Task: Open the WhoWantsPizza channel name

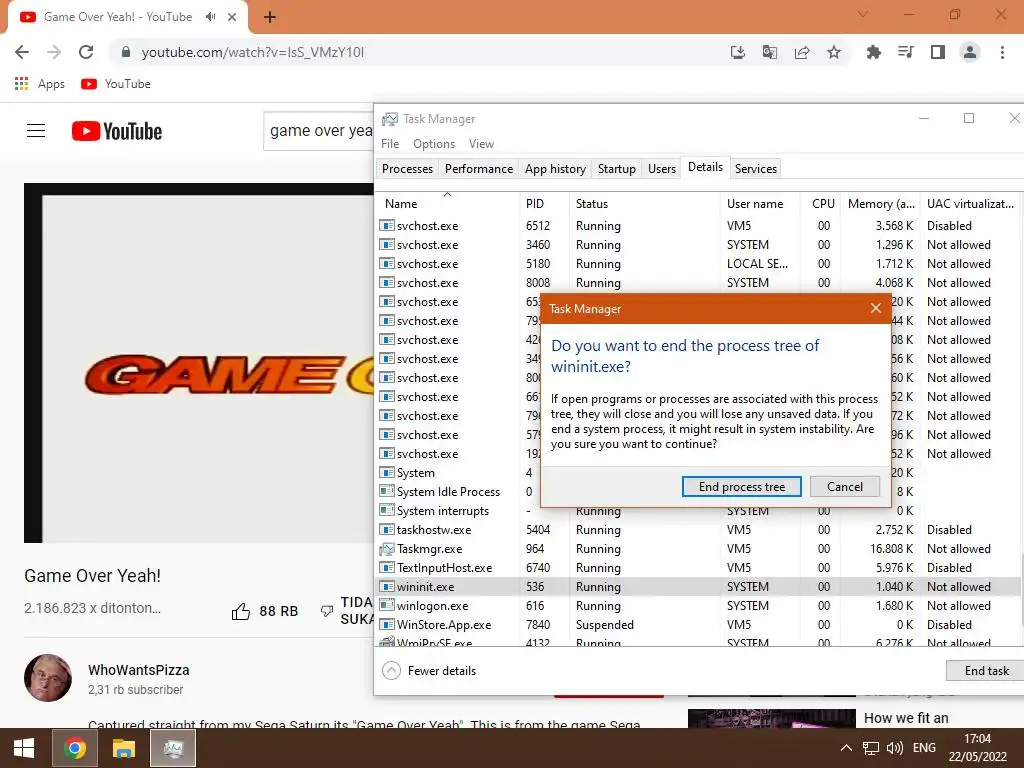Action: click(138, 670)
